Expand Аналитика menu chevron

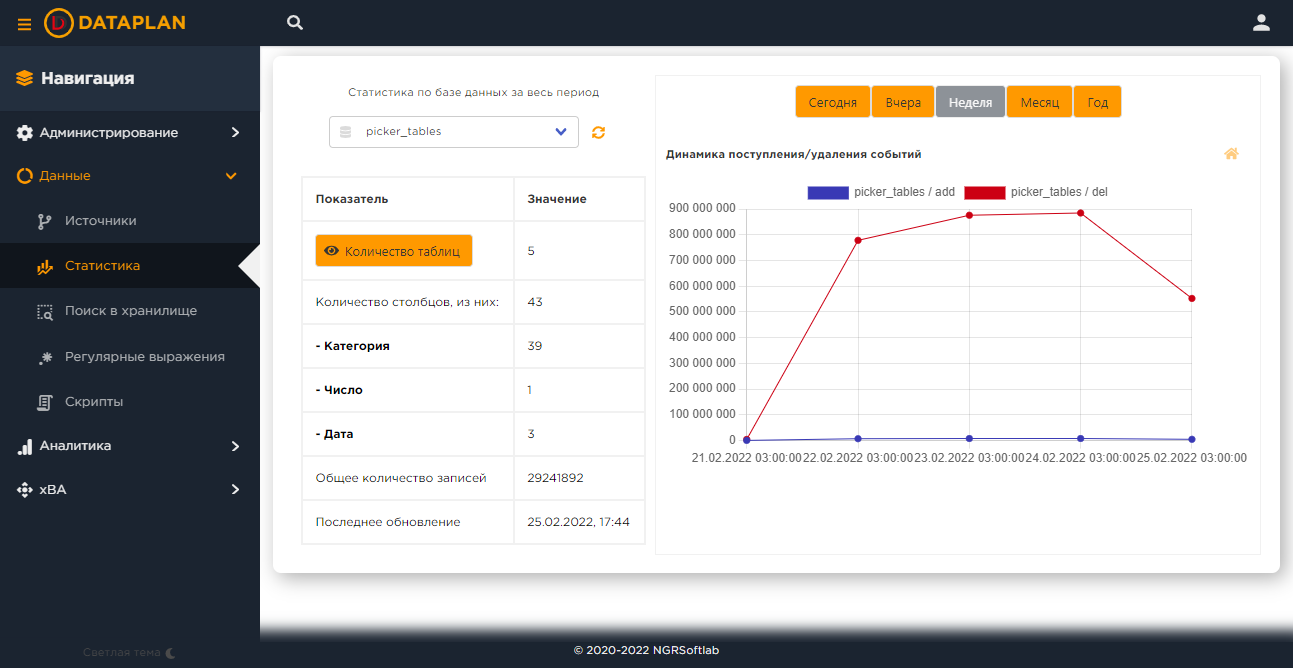click(x=235, y=446)
